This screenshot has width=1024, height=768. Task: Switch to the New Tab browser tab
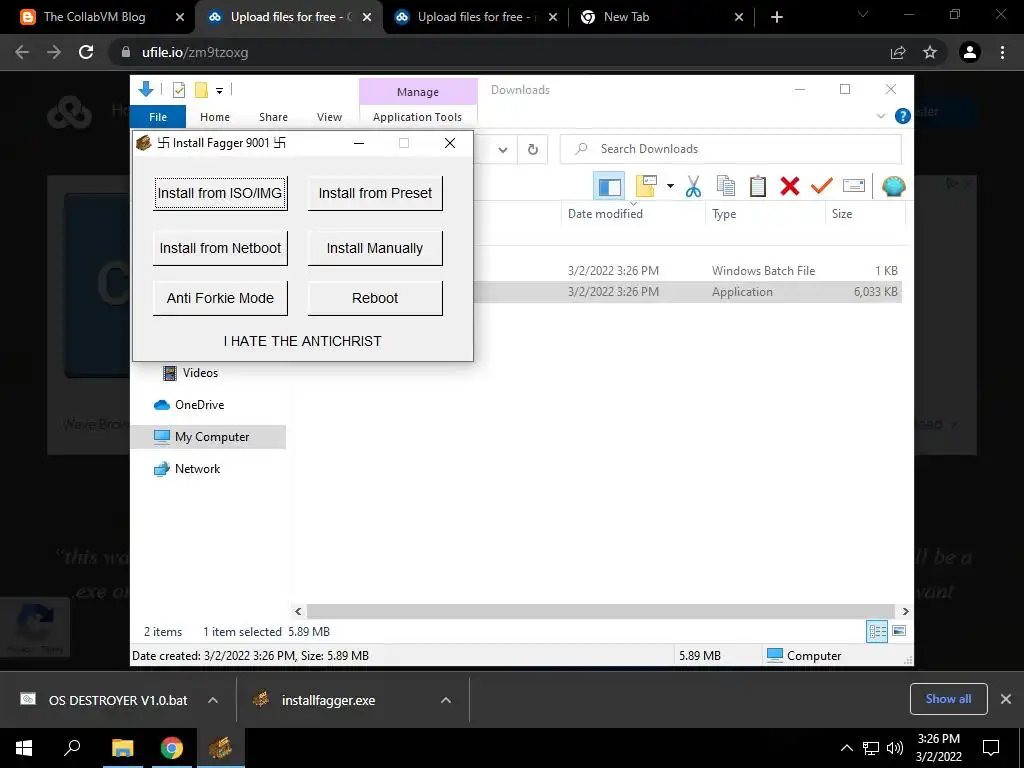661,17
